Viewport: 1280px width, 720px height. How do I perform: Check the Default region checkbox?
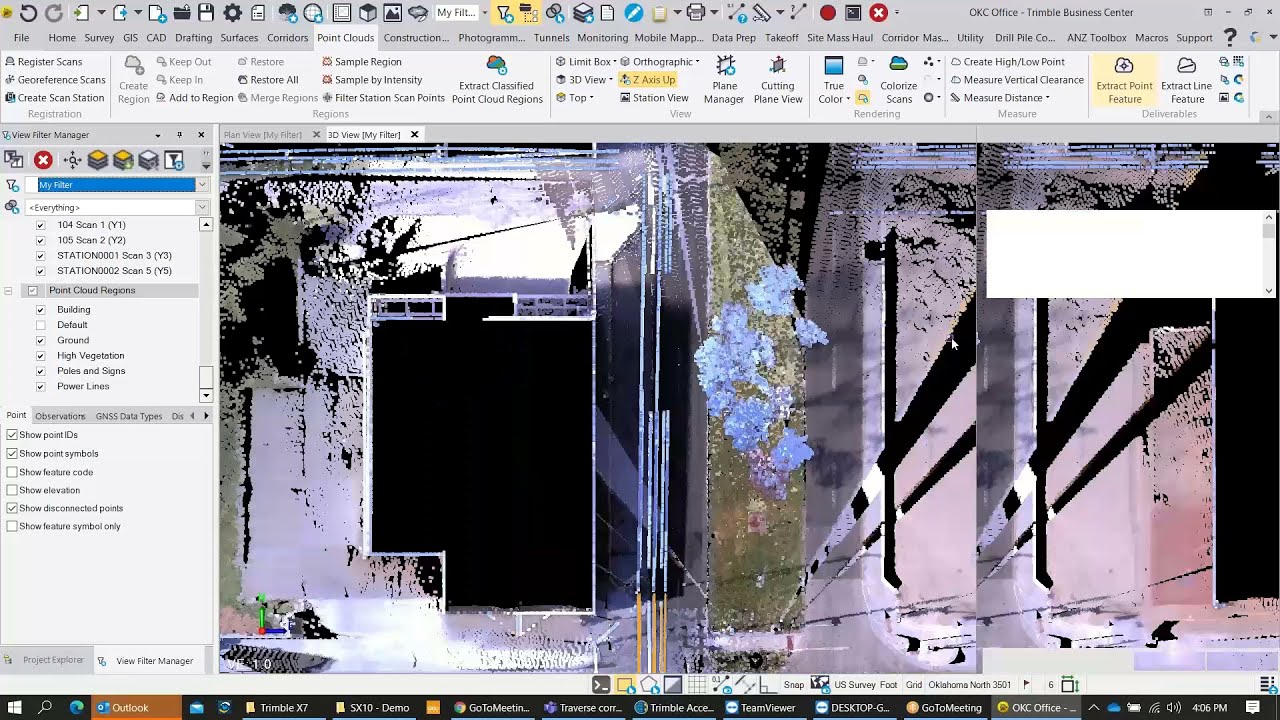pyautogui.click(x=41, y=325)
